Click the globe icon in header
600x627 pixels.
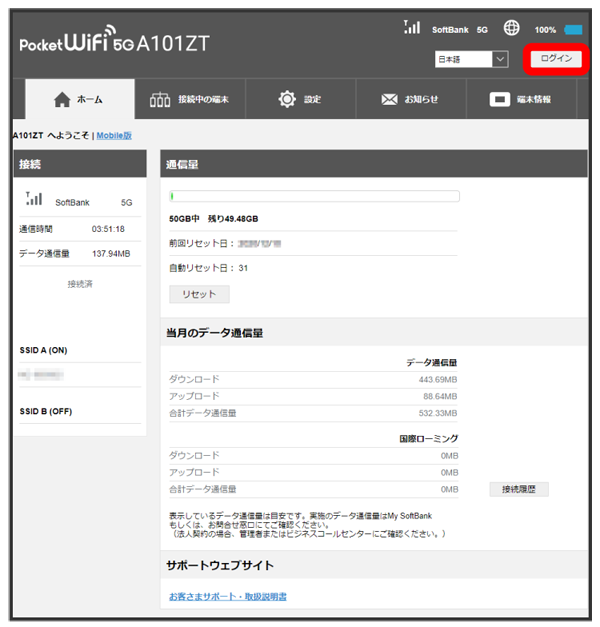tap(513, 29)
